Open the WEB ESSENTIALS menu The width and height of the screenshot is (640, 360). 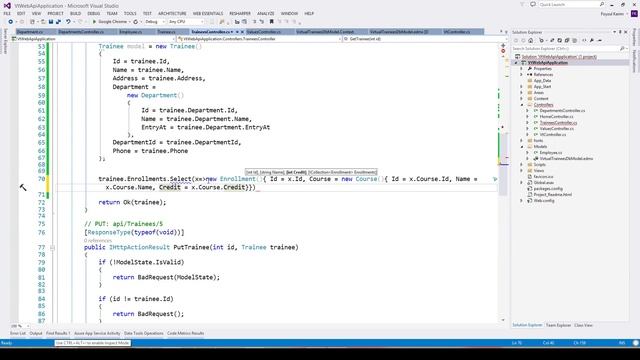208,13
